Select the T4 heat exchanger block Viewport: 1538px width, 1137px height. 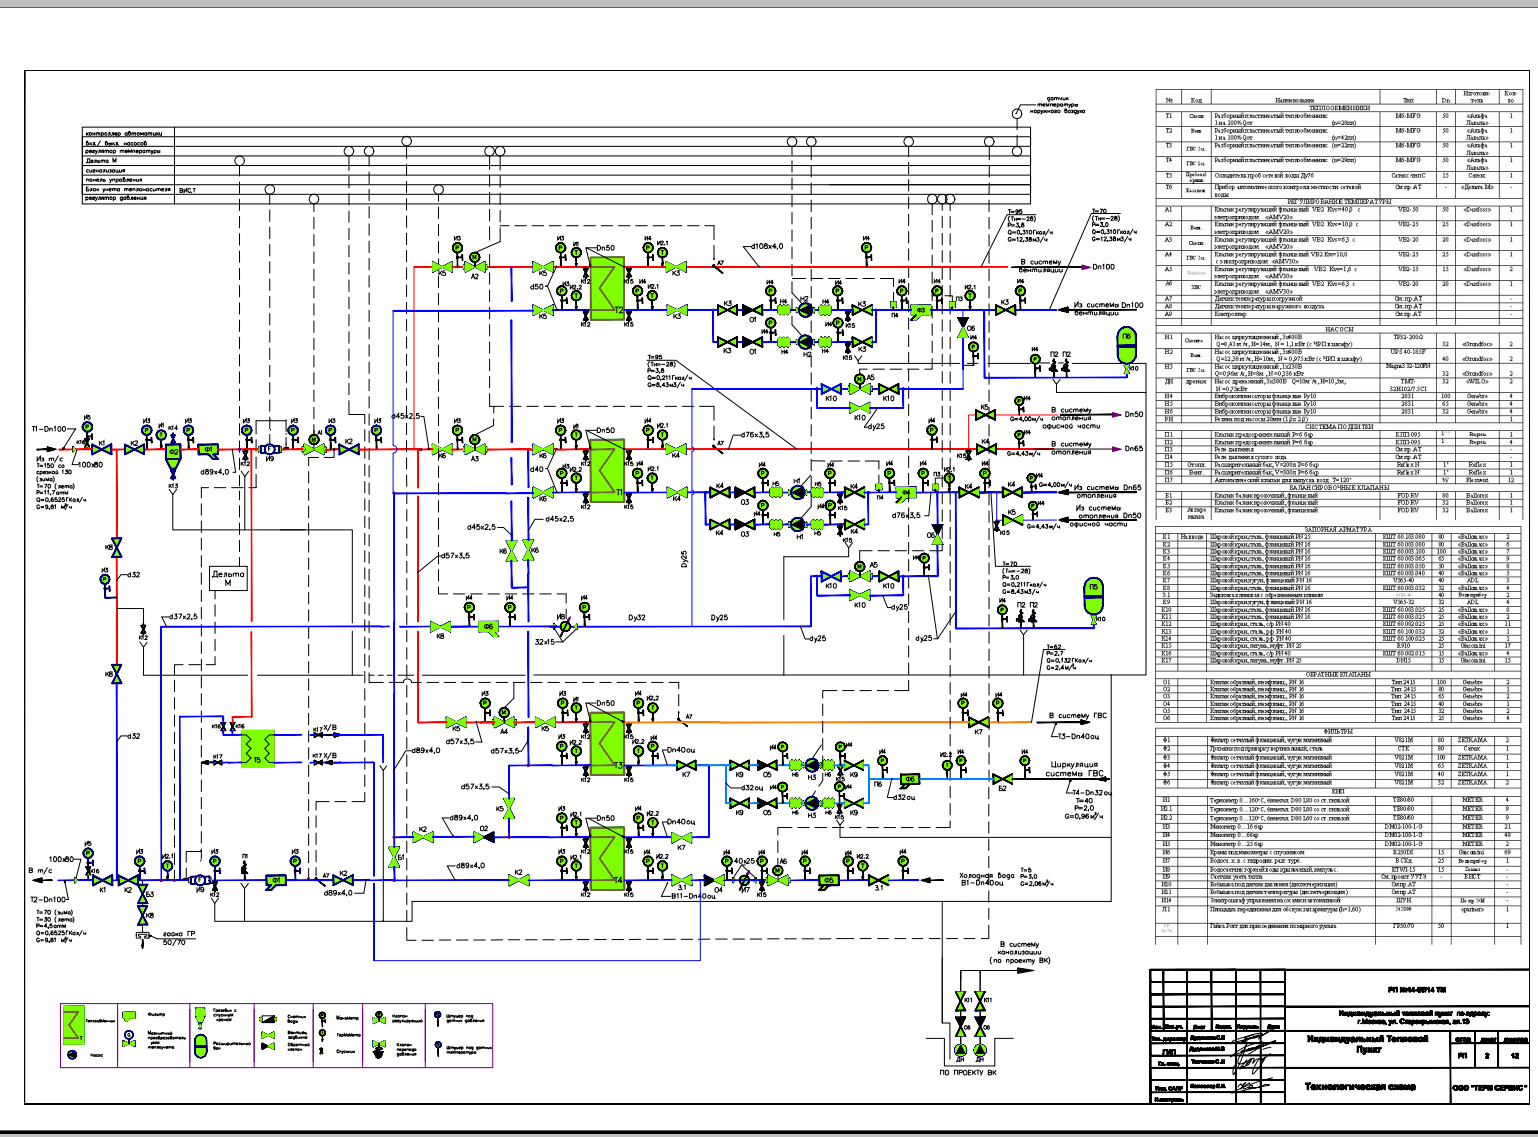pyautogui.click(x=606, y=858)
